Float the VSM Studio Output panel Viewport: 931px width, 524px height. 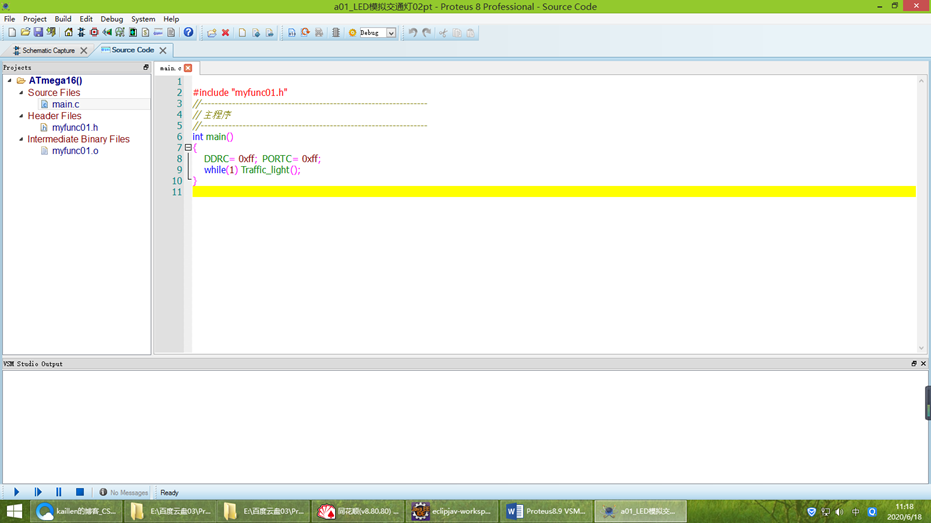914,364
